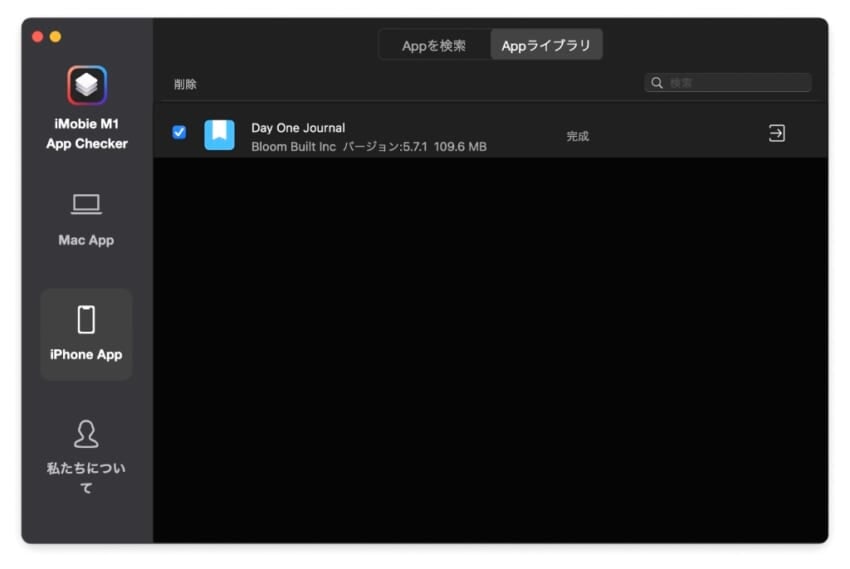Close the window with the red button
This screenshot has height=569, width=850.
pyautogui.click(x=38, y=37)
